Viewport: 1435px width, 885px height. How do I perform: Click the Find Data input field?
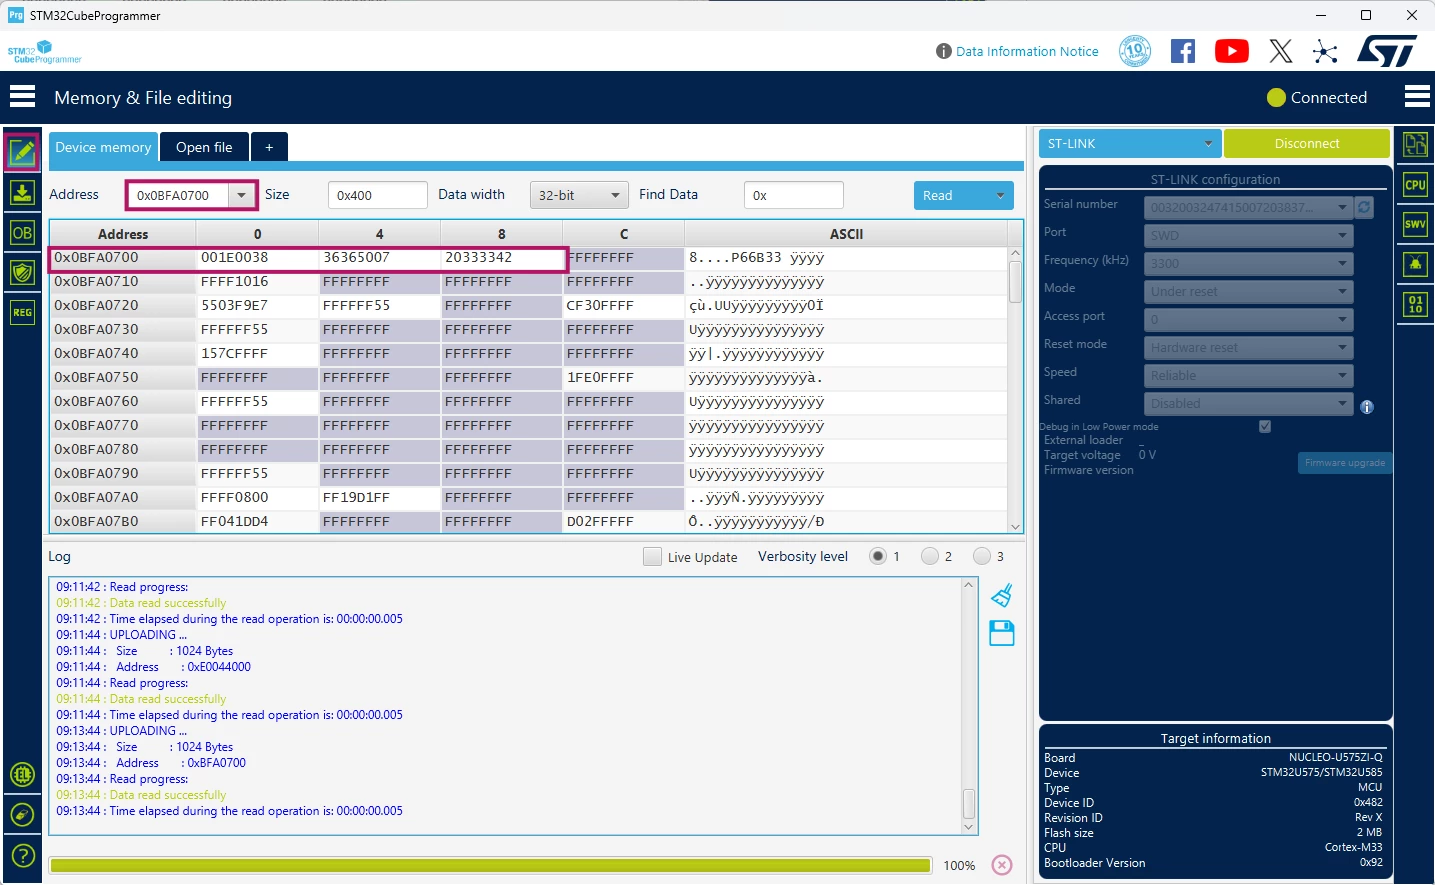pos(794,195)
